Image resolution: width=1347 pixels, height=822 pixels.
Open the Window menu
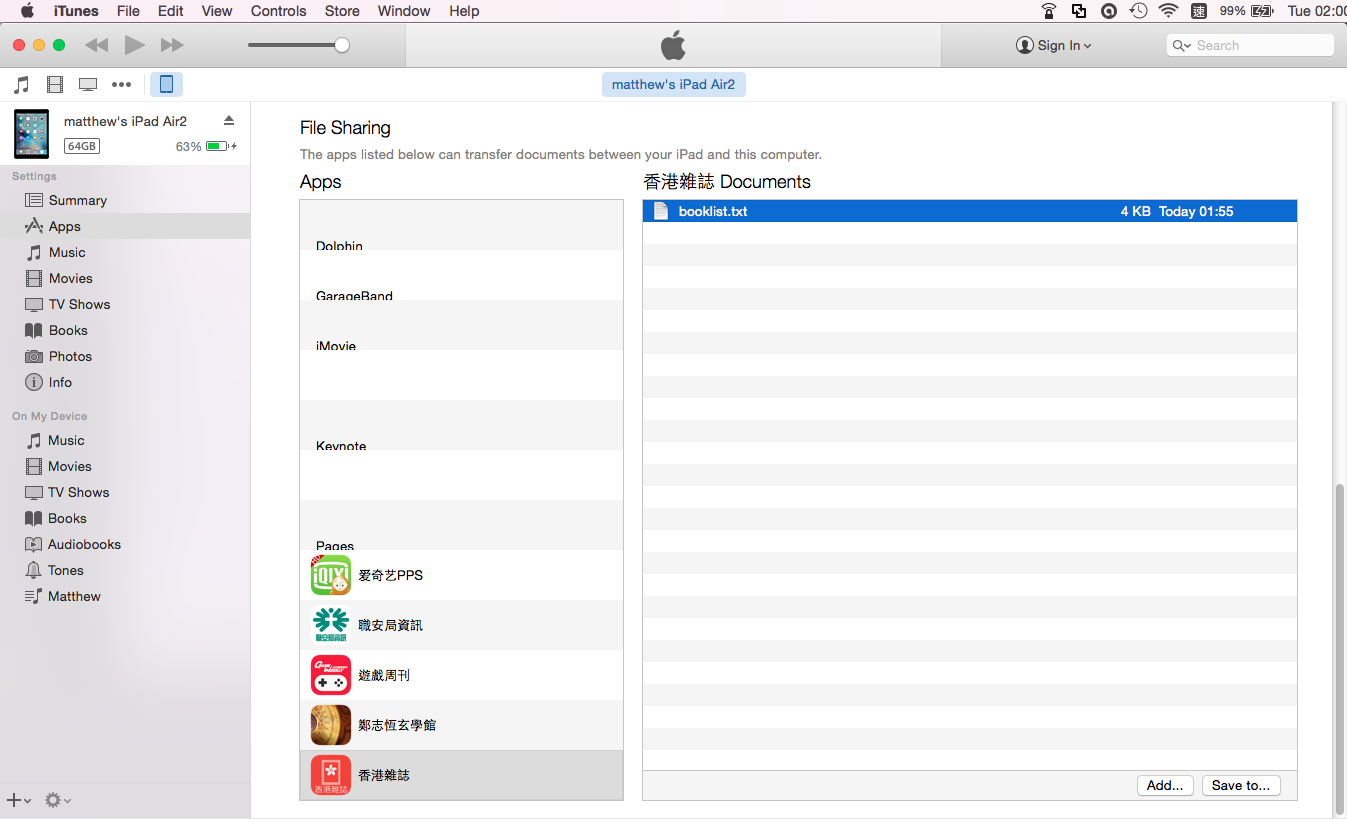point(404,11)
